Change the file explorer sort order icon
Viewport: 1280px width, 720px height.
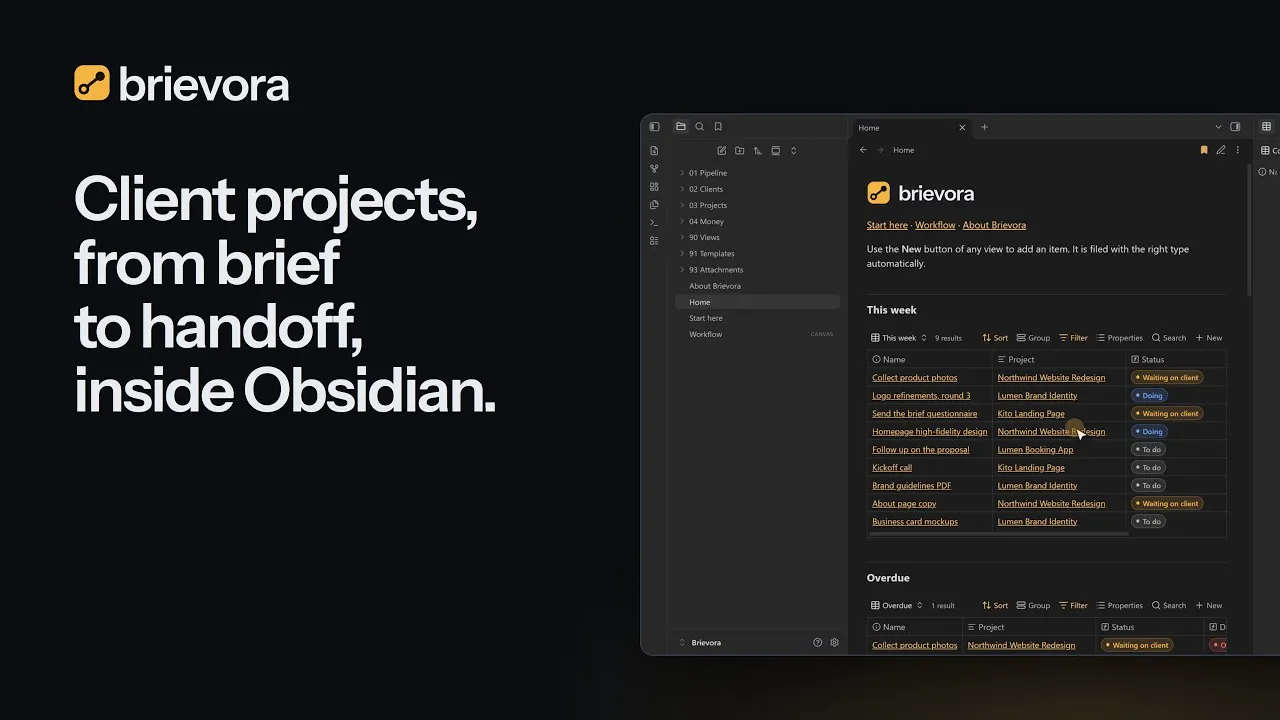(758, 151)
